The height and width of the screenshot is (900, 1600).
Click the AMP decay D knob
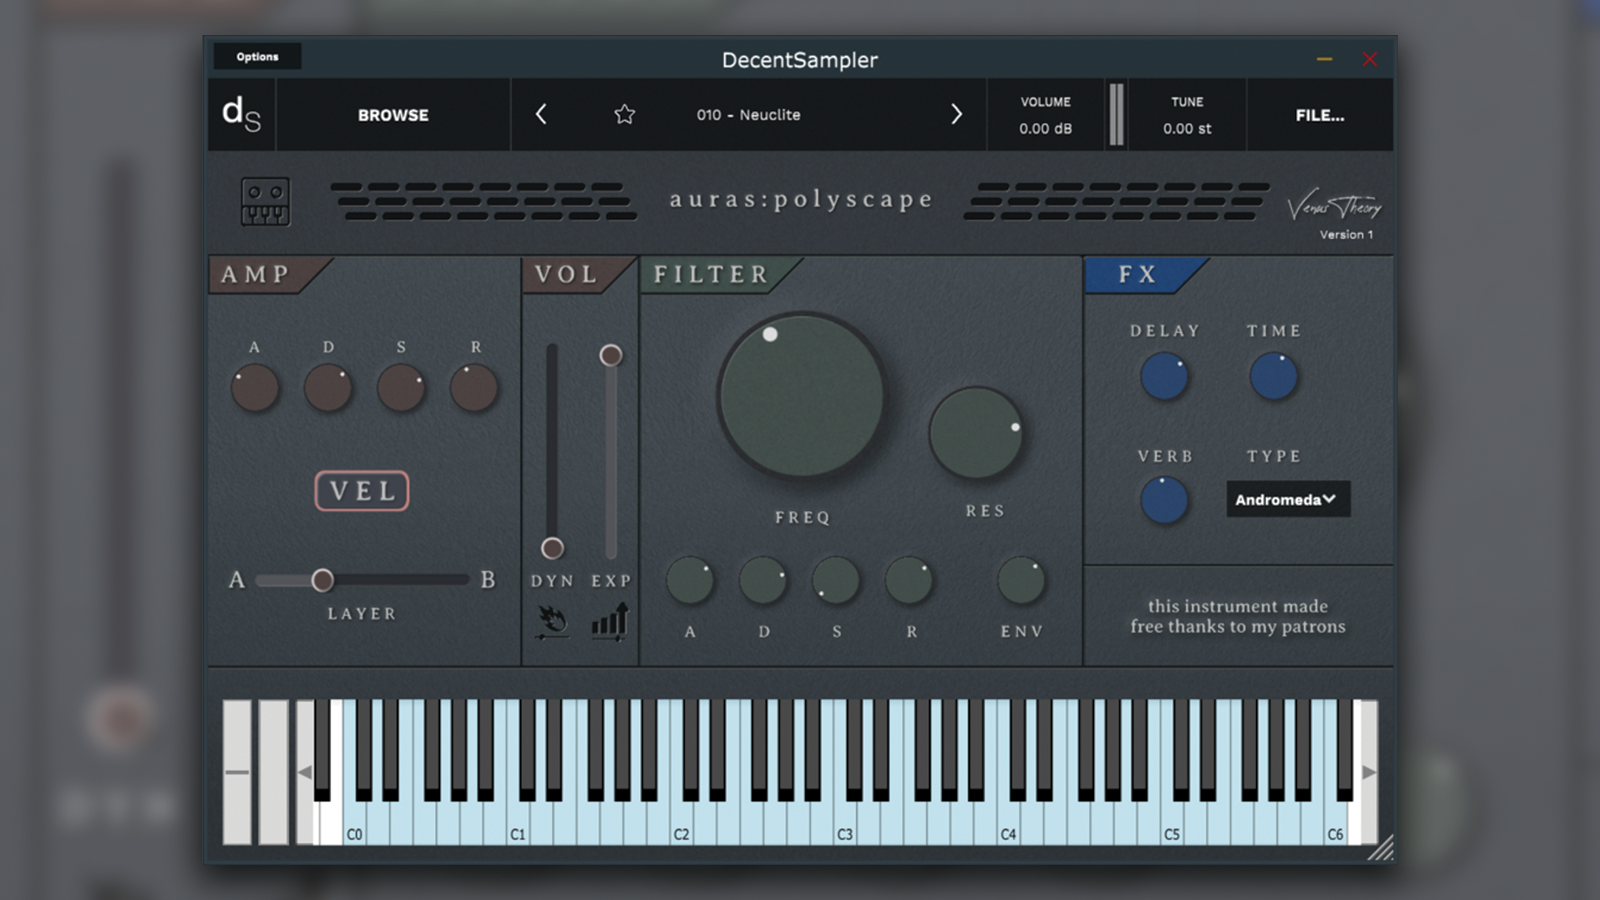click(x=328, y=388)
